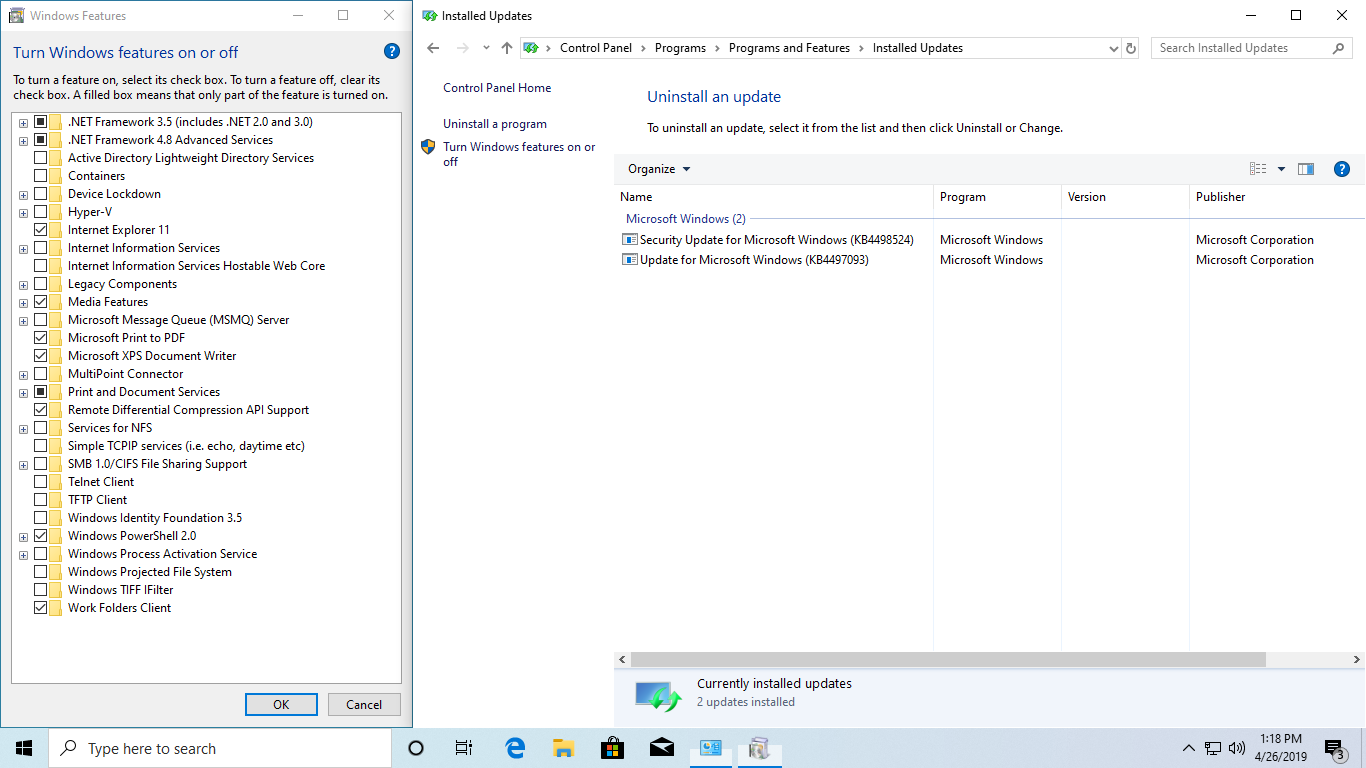Screen dimensions: 1366x768
Task: Click the Control Panel breadcrumb
Action: point(596,48)
